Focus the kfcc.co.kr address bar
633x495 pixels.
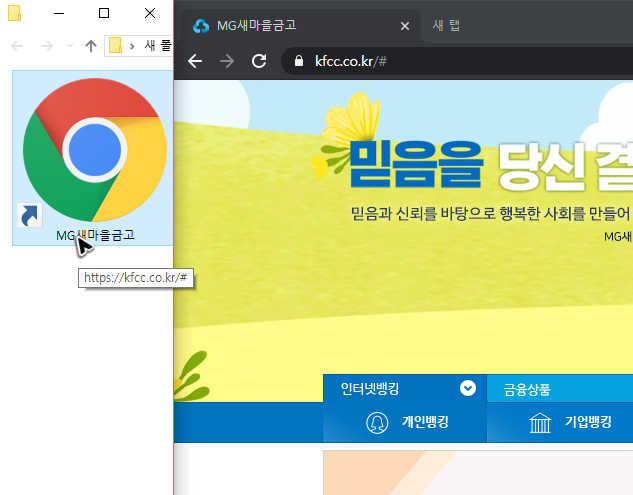[457, 61]
